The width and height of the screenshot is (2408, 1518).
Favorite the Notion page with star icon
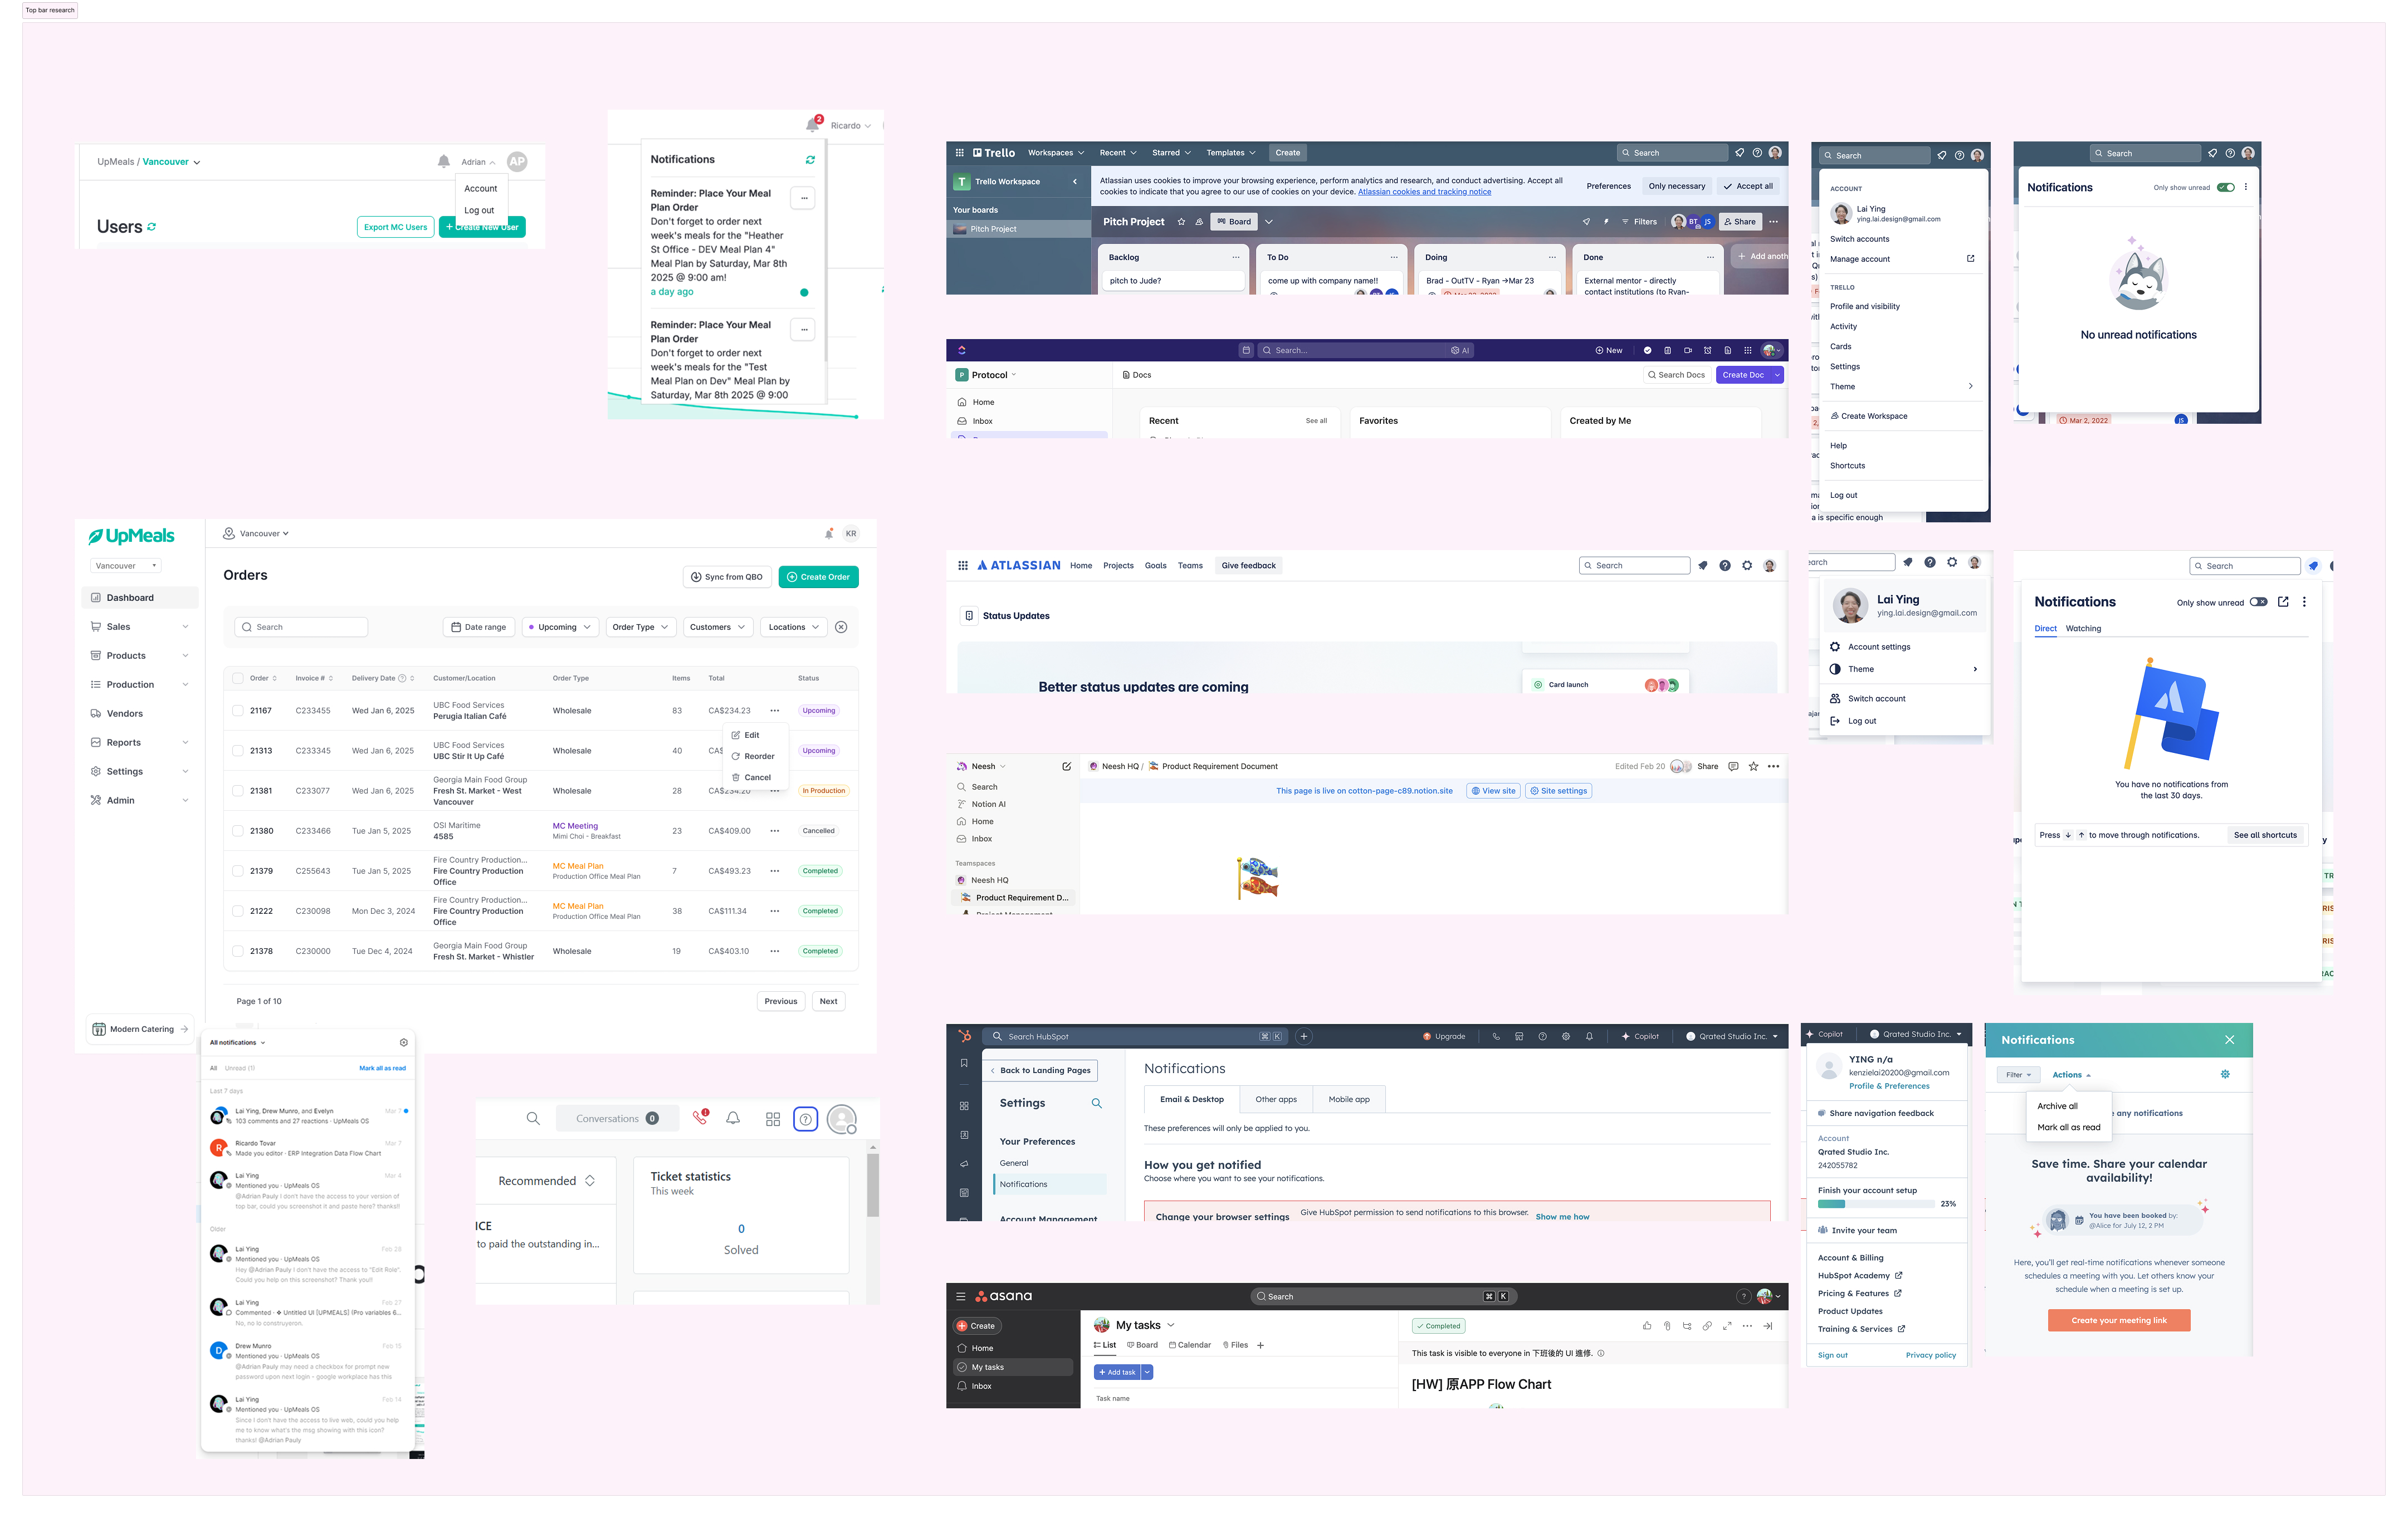[1754, 767]
